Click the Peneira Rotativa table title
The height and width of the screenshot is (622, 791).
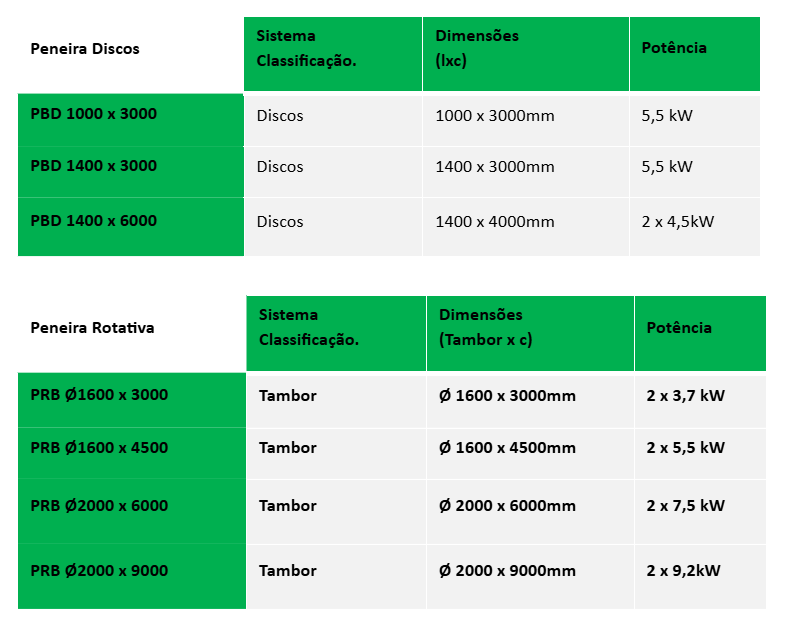(x=92, y=328)
